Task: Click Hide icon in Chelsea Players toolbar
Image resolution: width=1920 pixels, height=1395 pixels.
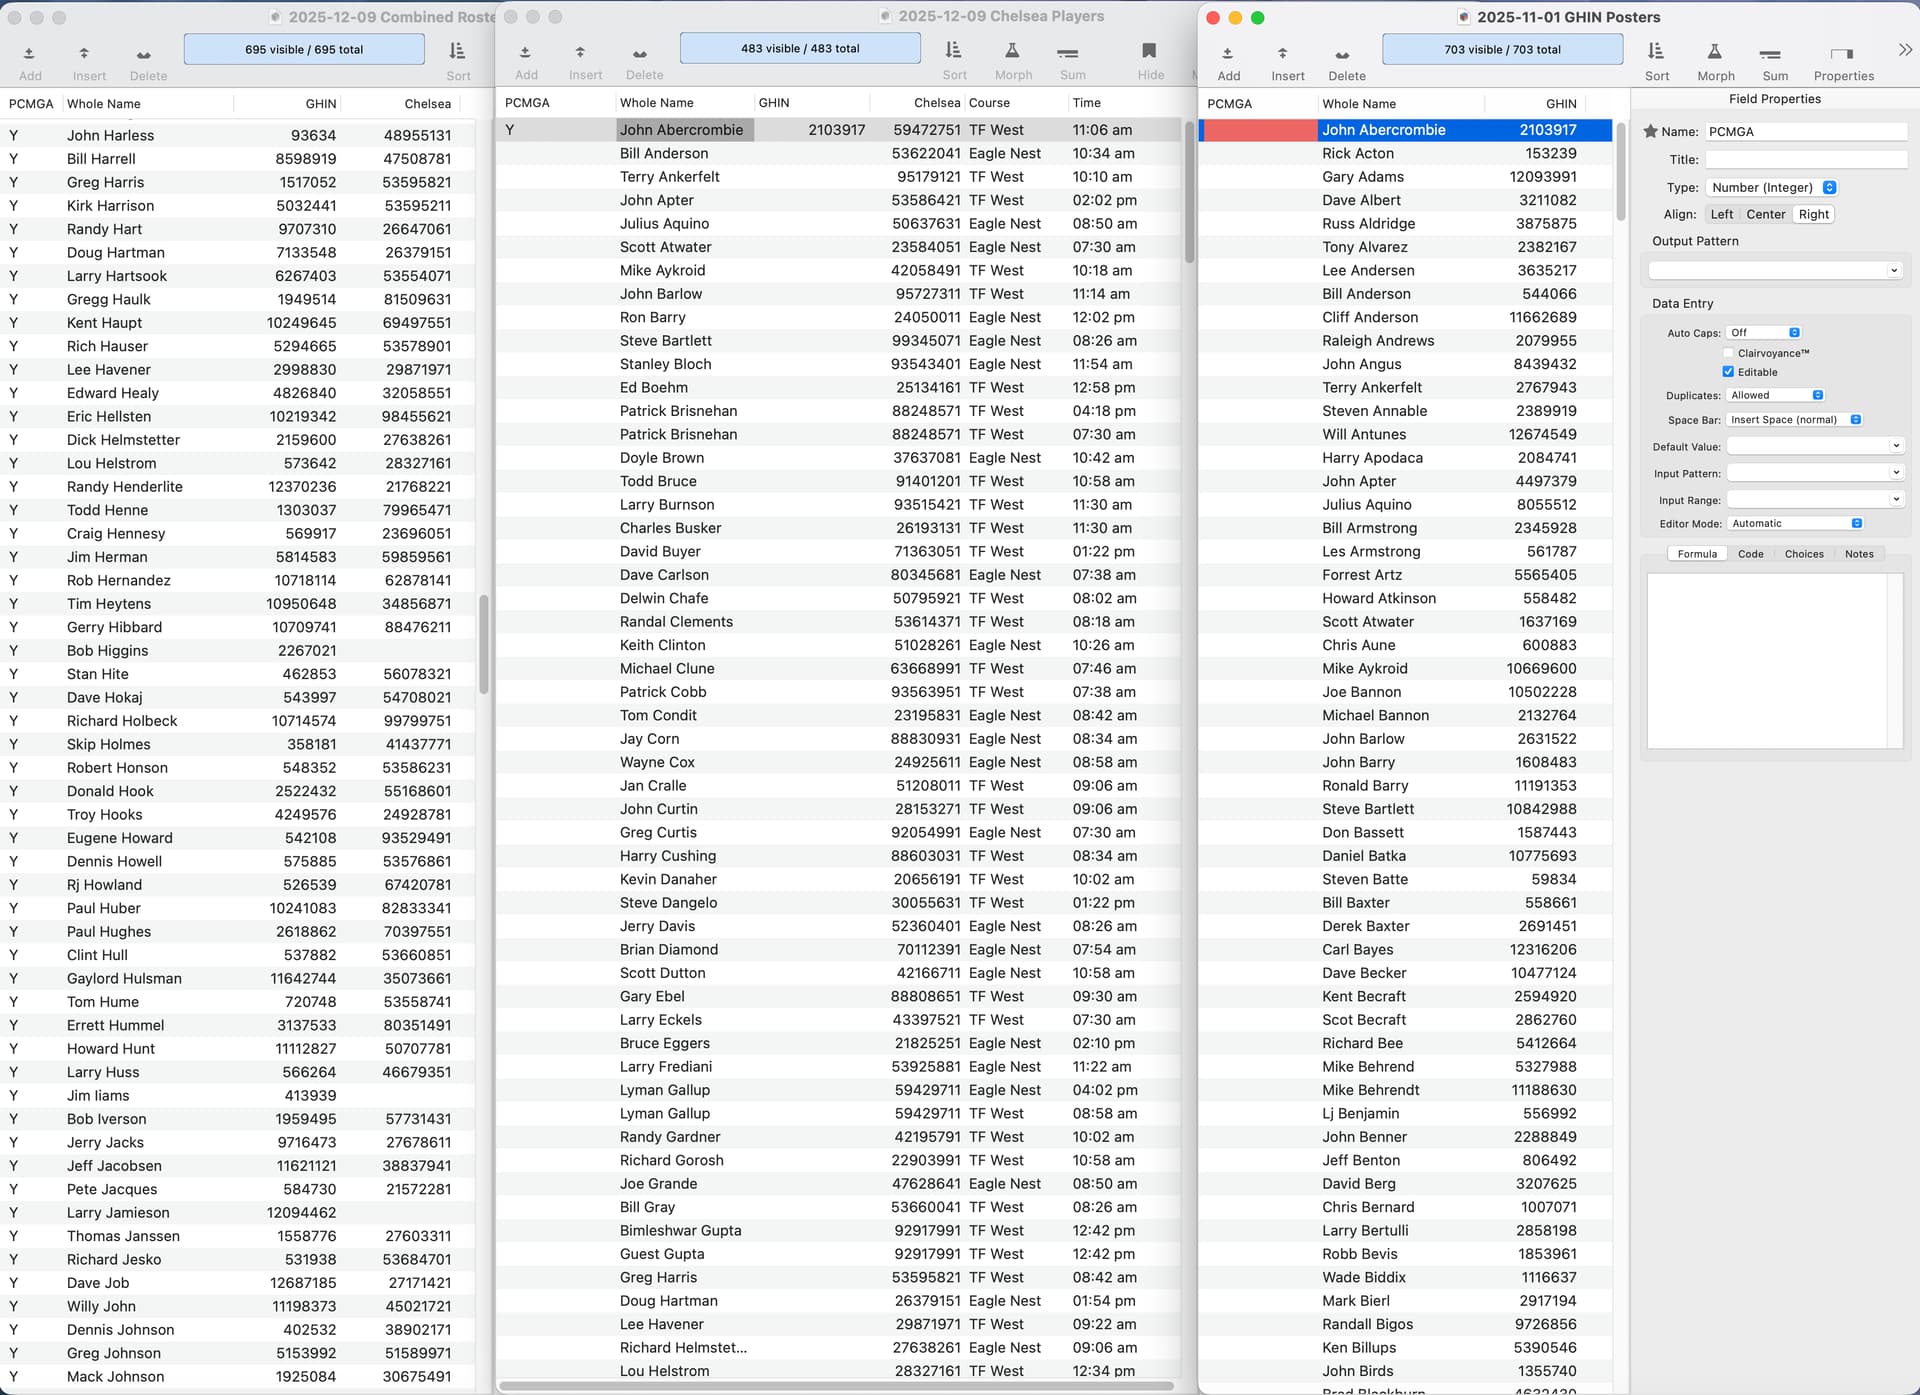Action: [1149, 52]
